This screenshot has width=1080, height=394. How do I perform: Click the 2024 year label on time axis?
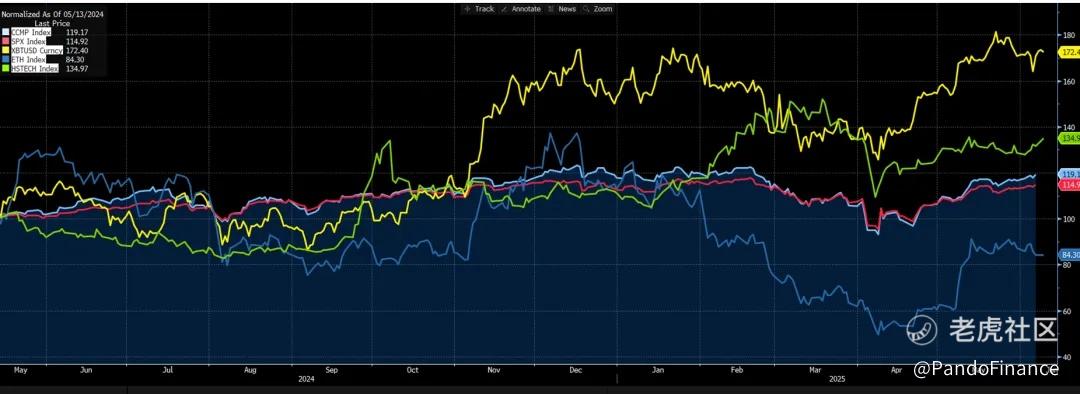click(307, 379)
